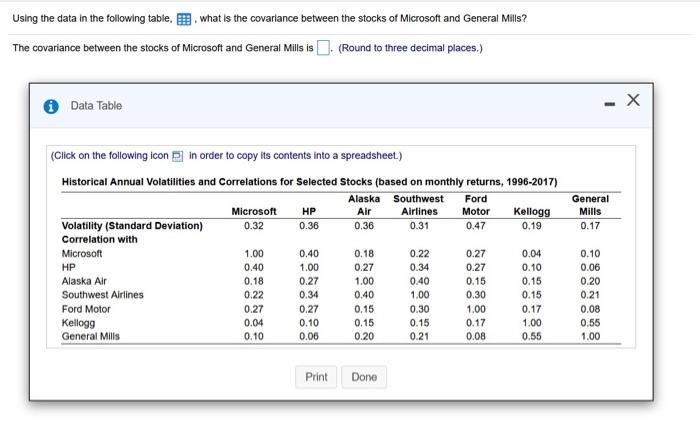
Task: Click Alaska Air–General Mills correlation 0.20 in Alaska Air row
Action: [590, 281]
